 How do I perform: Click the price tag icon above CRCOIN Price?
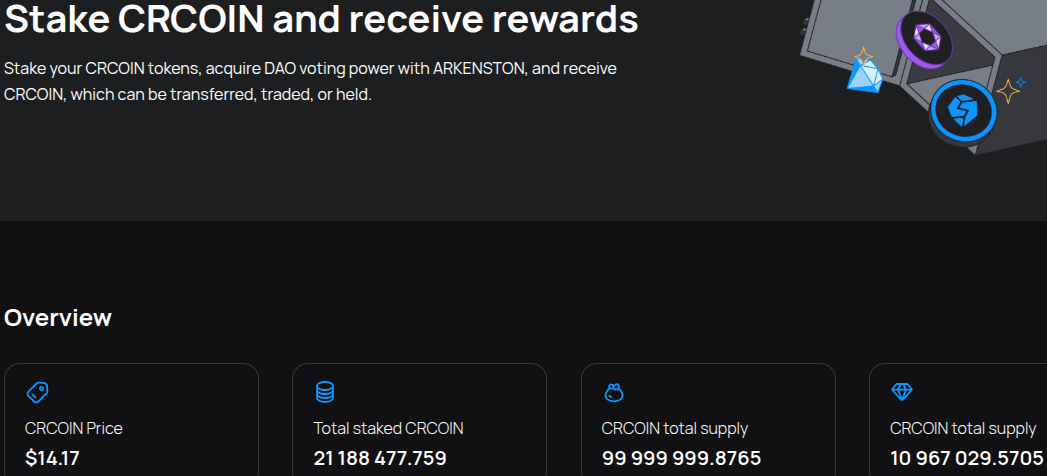pyautogui.click(x=37, y=392)
